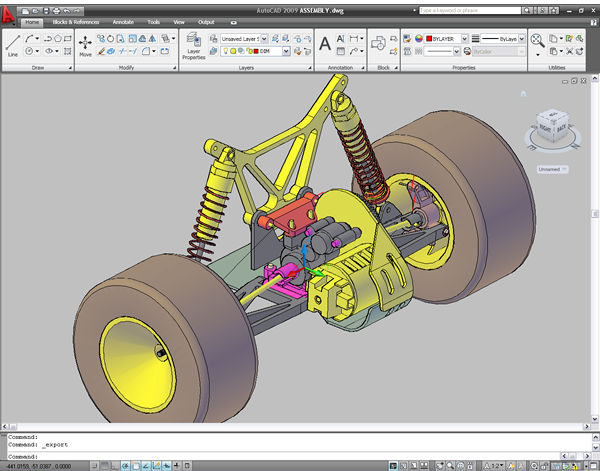Click the Insert Block icon
The height and width of the screenshot is (471, 600).
(x=380, y=42)
